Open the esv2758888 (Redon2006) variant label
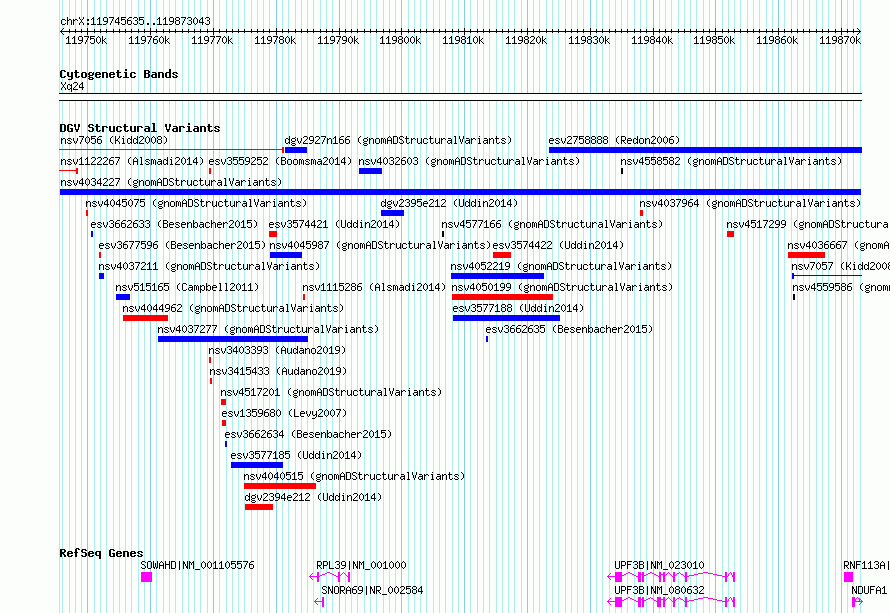 614,140
